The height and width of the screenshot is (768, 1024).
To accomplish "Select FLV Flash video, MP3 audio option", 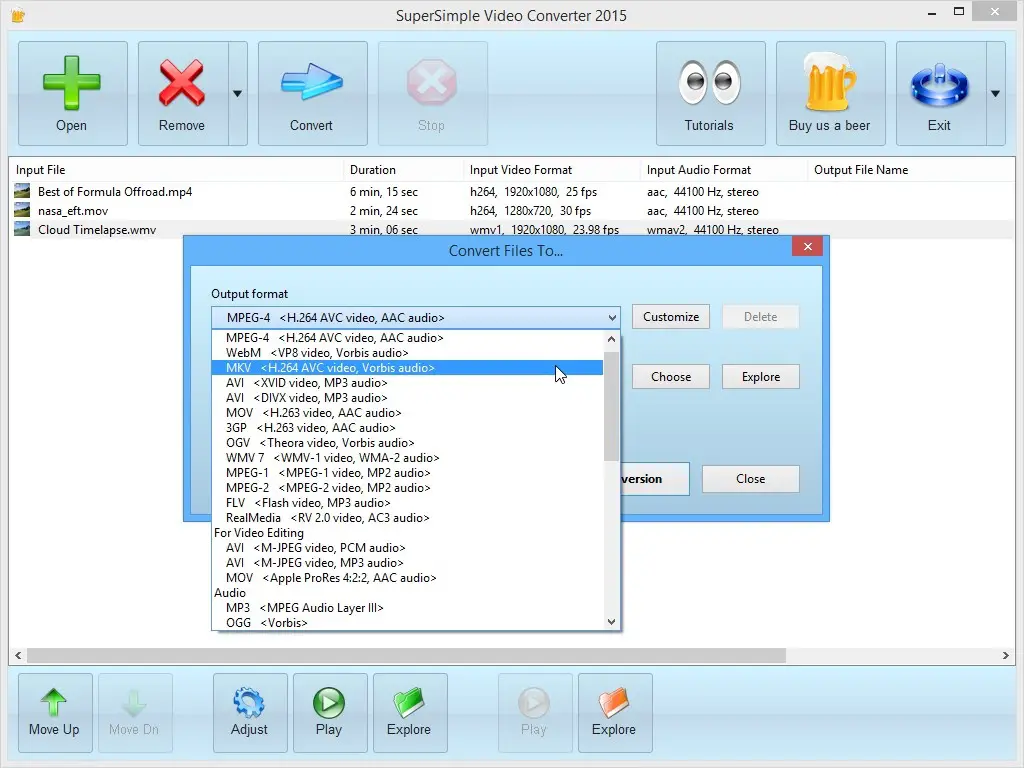I will (407, 503).
